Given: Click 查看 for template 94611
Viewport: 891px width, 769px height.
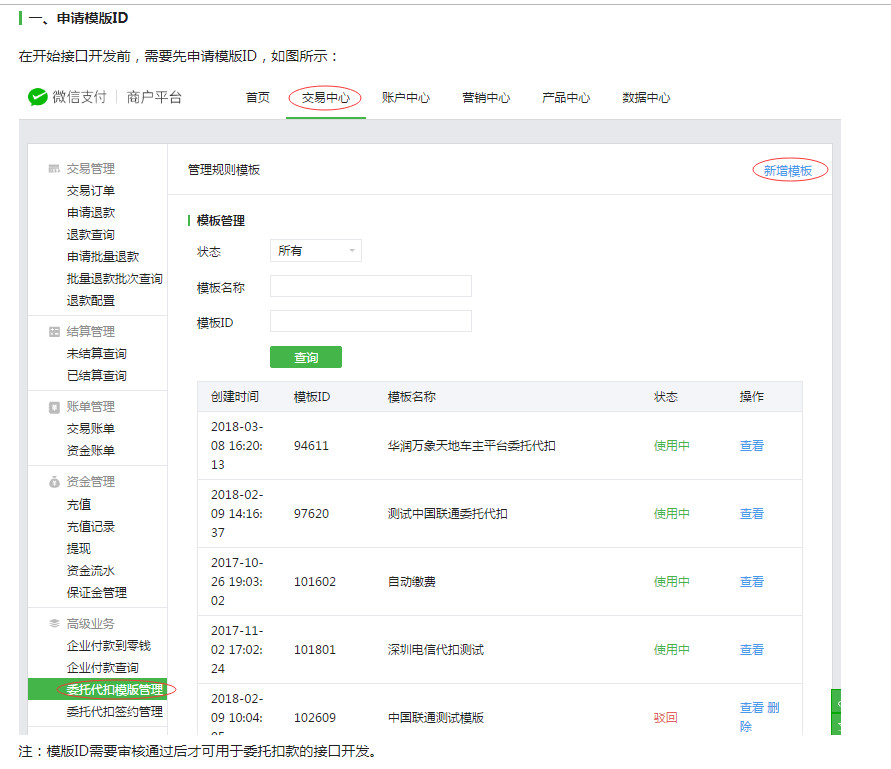Looking at the screenshot, I should [751, 446].
